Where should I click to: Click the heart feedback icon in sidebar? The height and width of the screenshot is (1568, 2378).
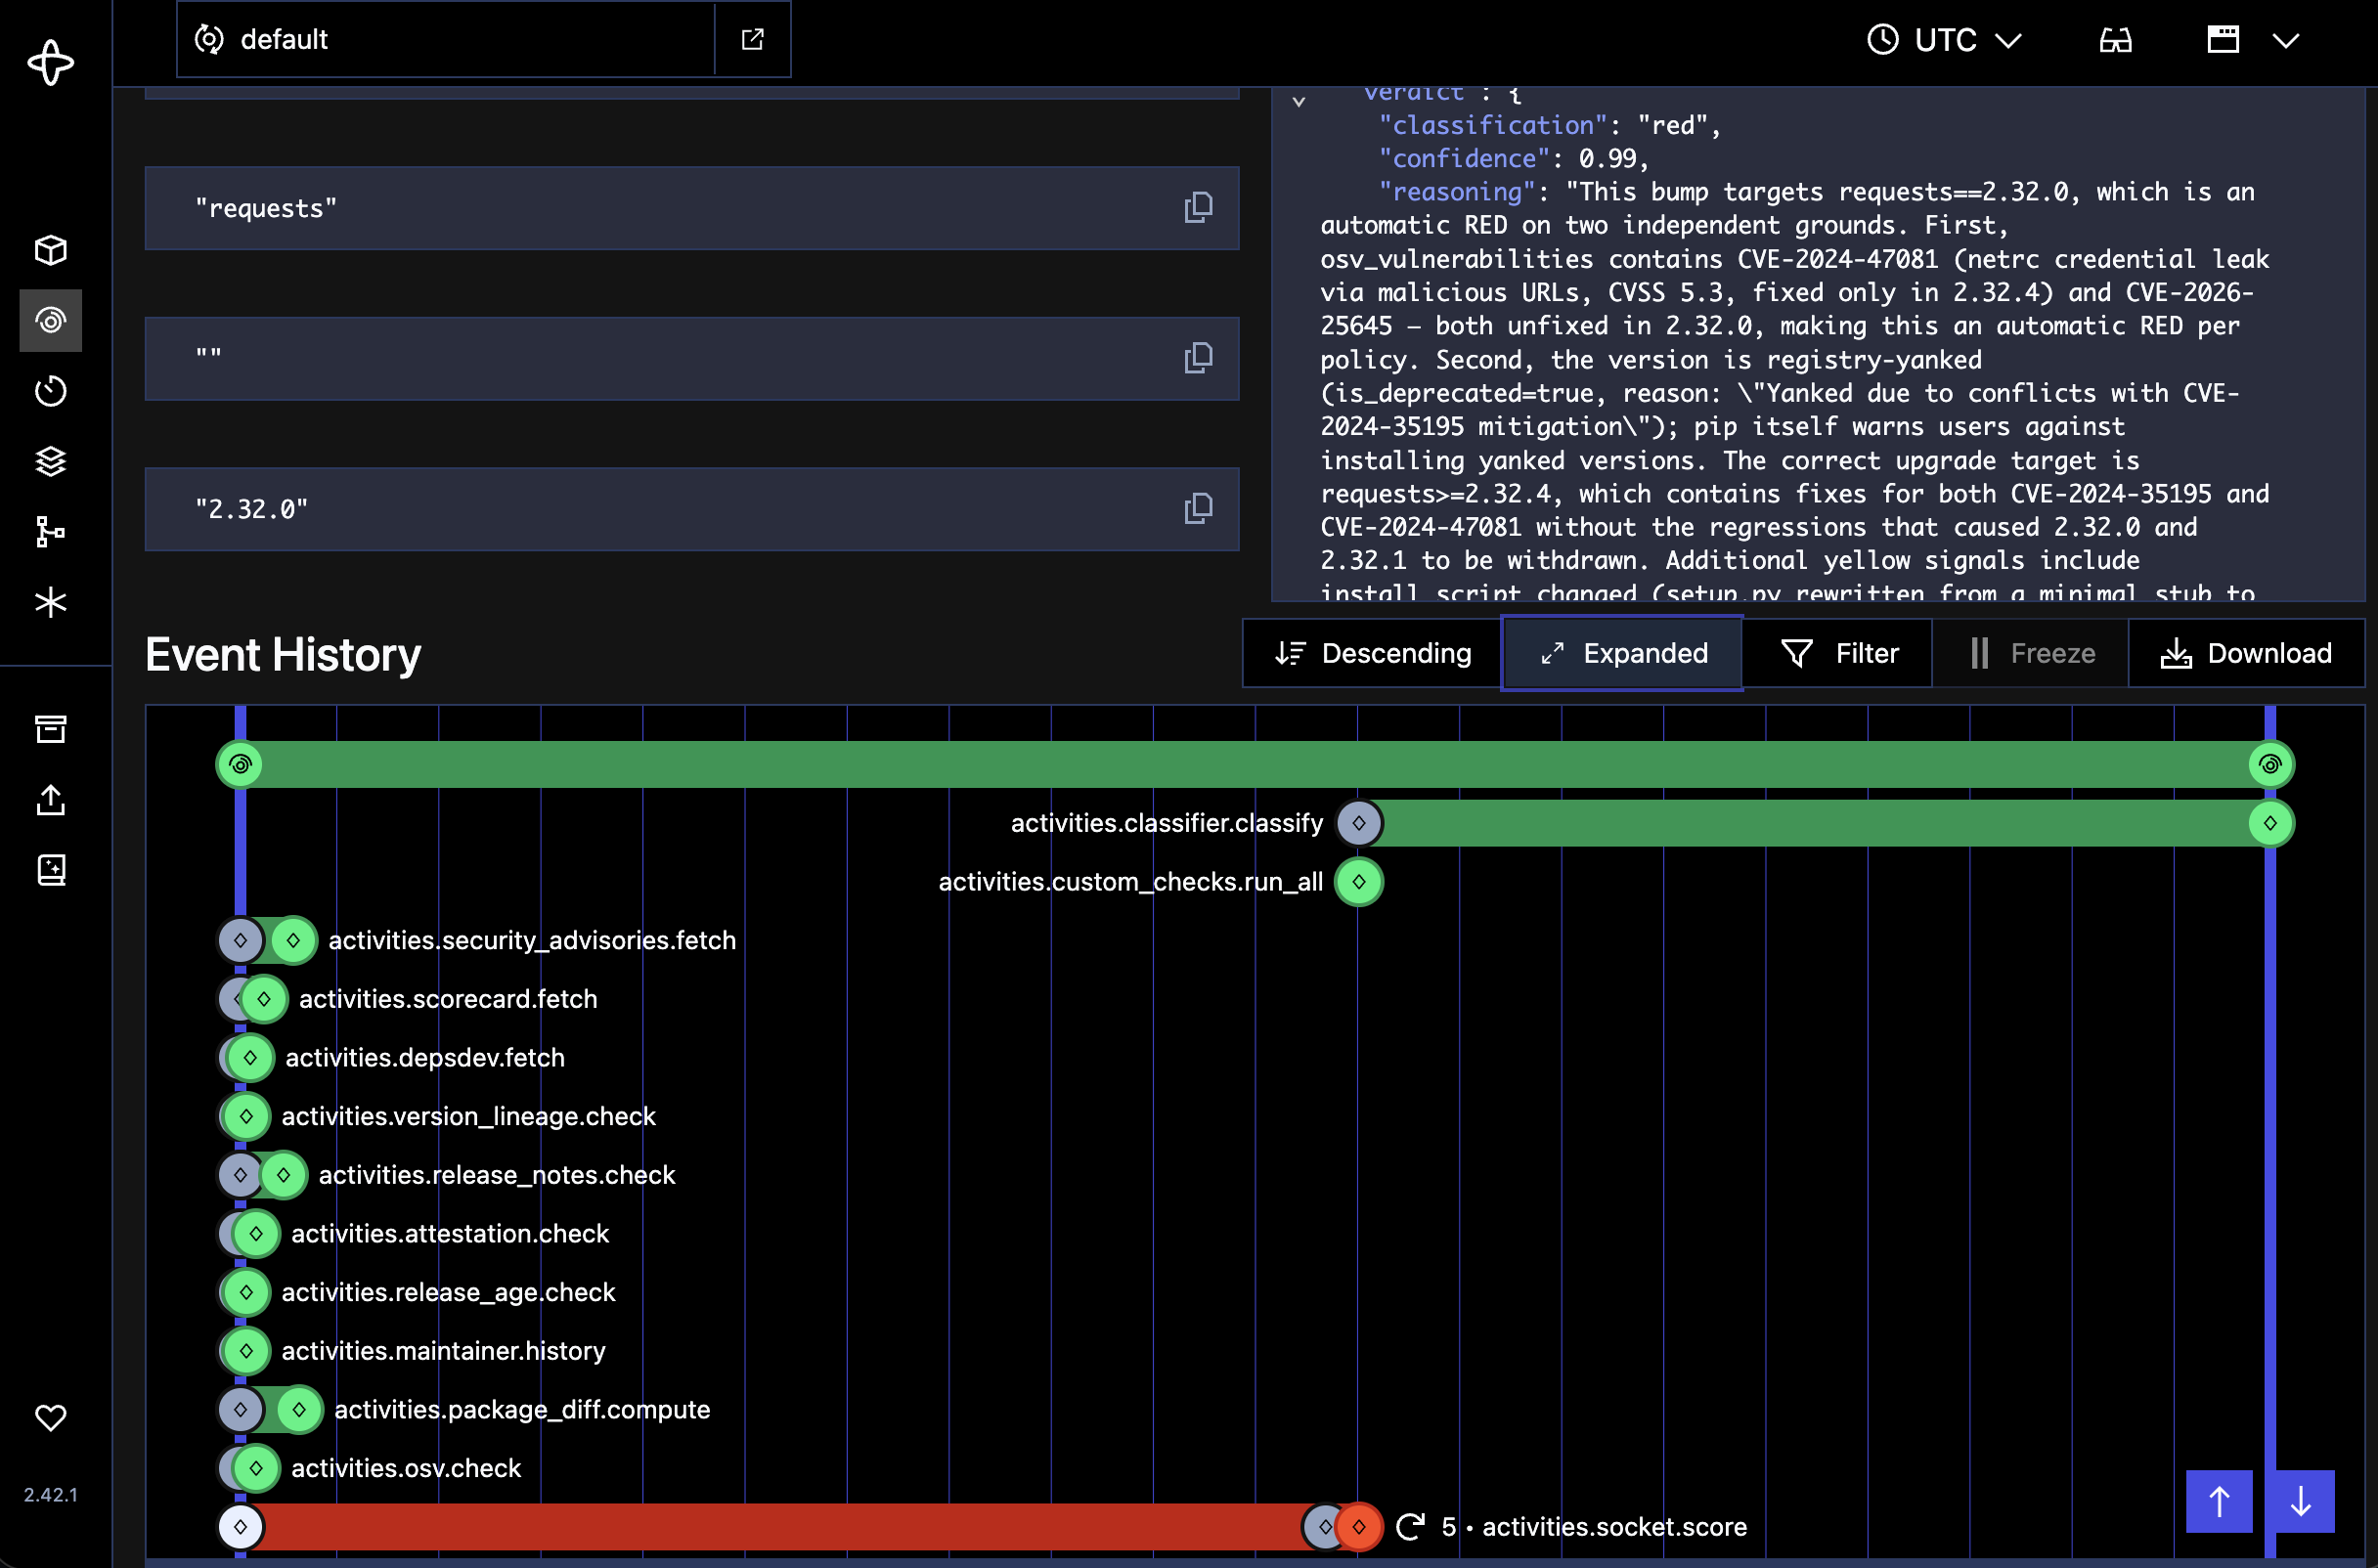click(x=50, y=1417)
